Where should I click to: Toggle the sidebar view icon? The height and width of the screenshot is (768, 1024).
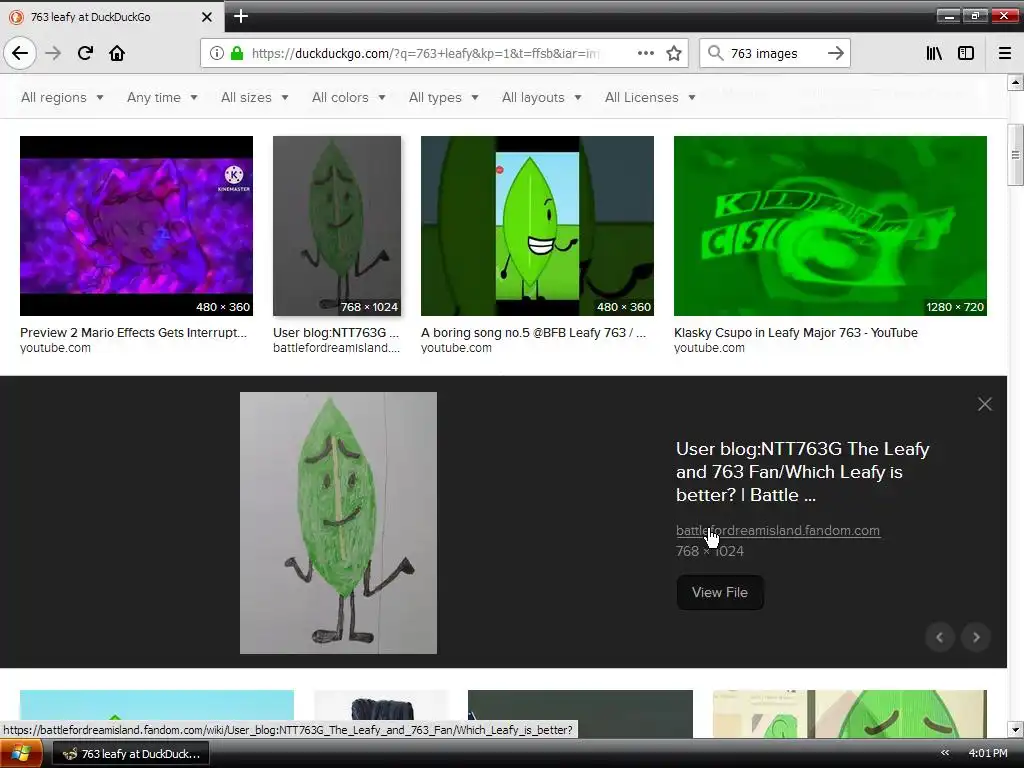coord(966,53)
